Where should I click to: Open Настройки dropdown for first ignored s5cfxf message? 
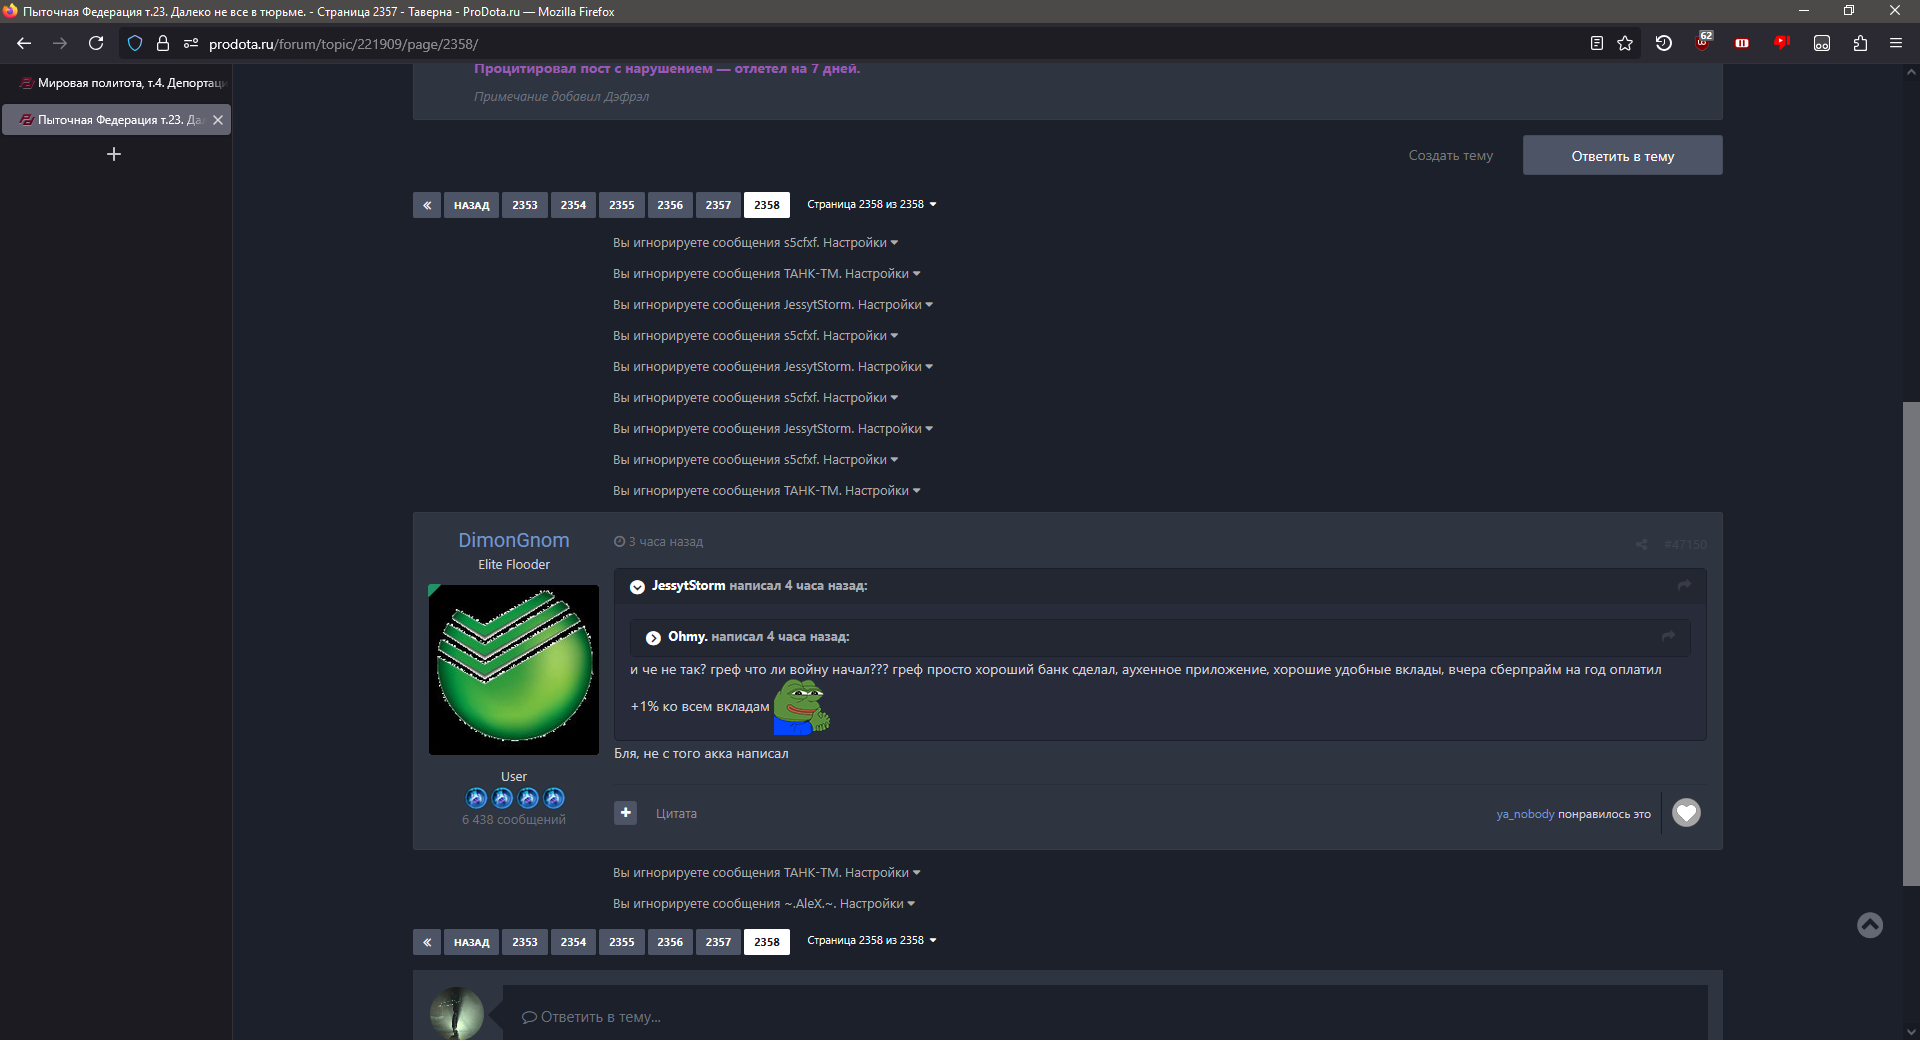click(x=859, y=243)
